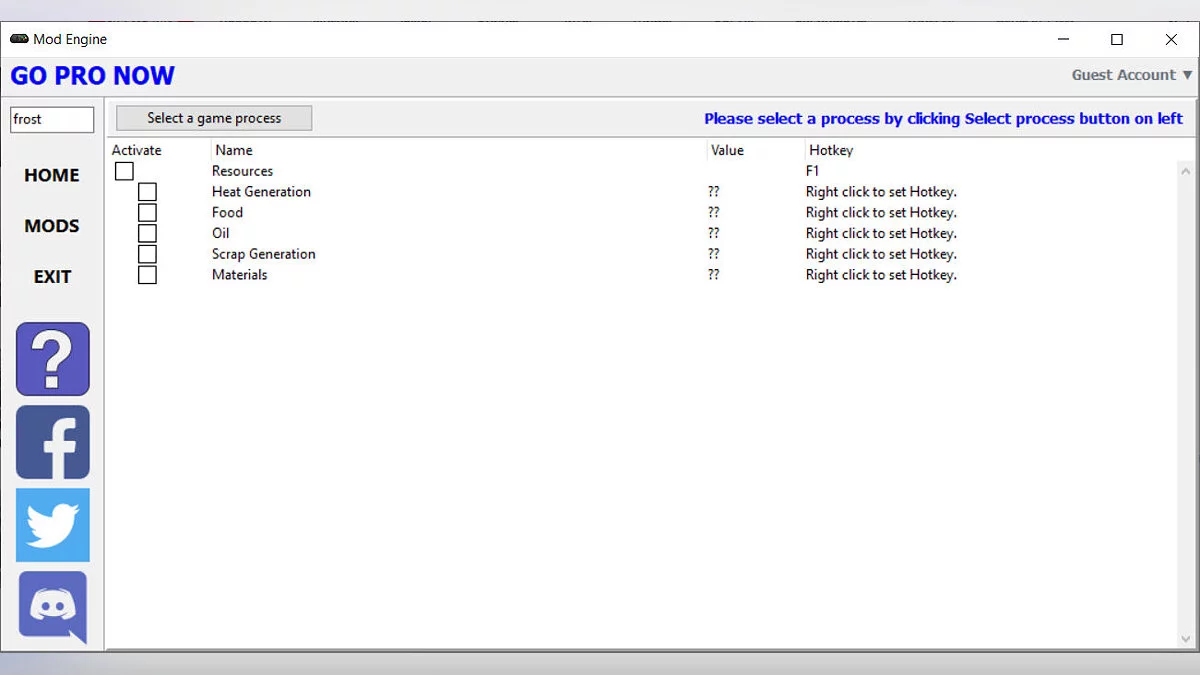Image resolution: width=1200 pixels, height=675 pixels.
Task: Go to the HOME section
Action: 52,175
